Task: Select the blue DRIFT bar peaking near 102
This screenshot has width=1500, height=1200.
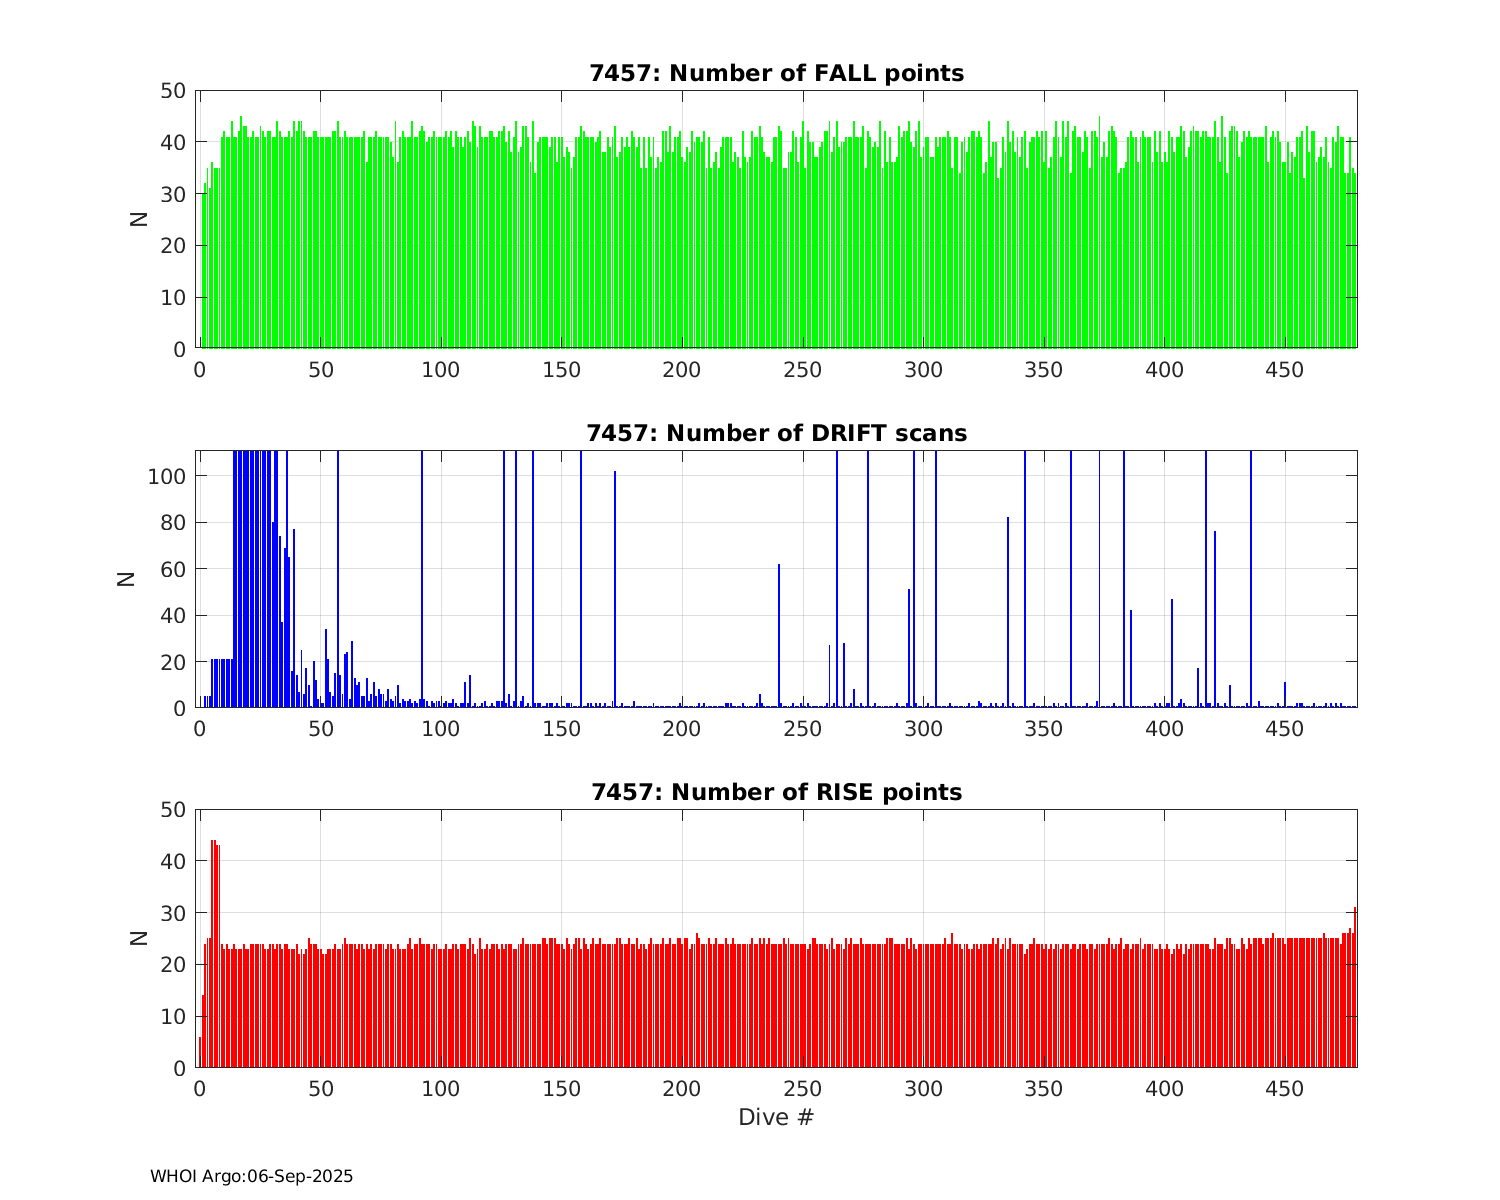Action: pos(615,590)
